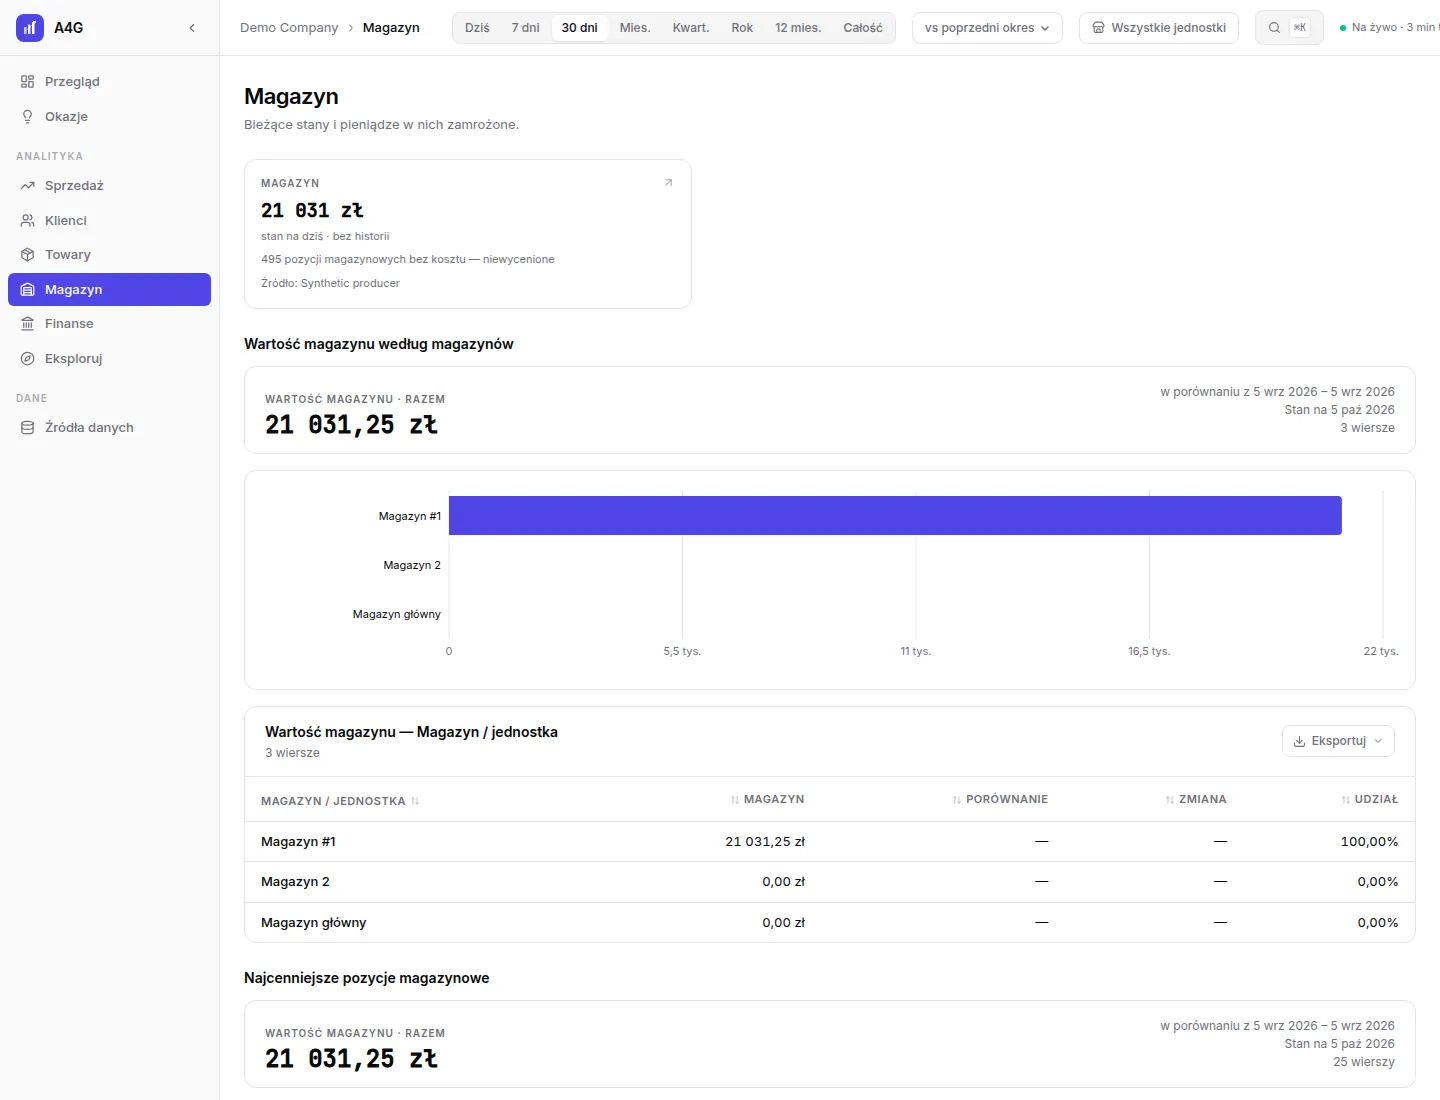This screenshot has width=1440, height=1100.
Task: Open Okazje via the lightbulb icon
Action: click(x=27, y=116)
